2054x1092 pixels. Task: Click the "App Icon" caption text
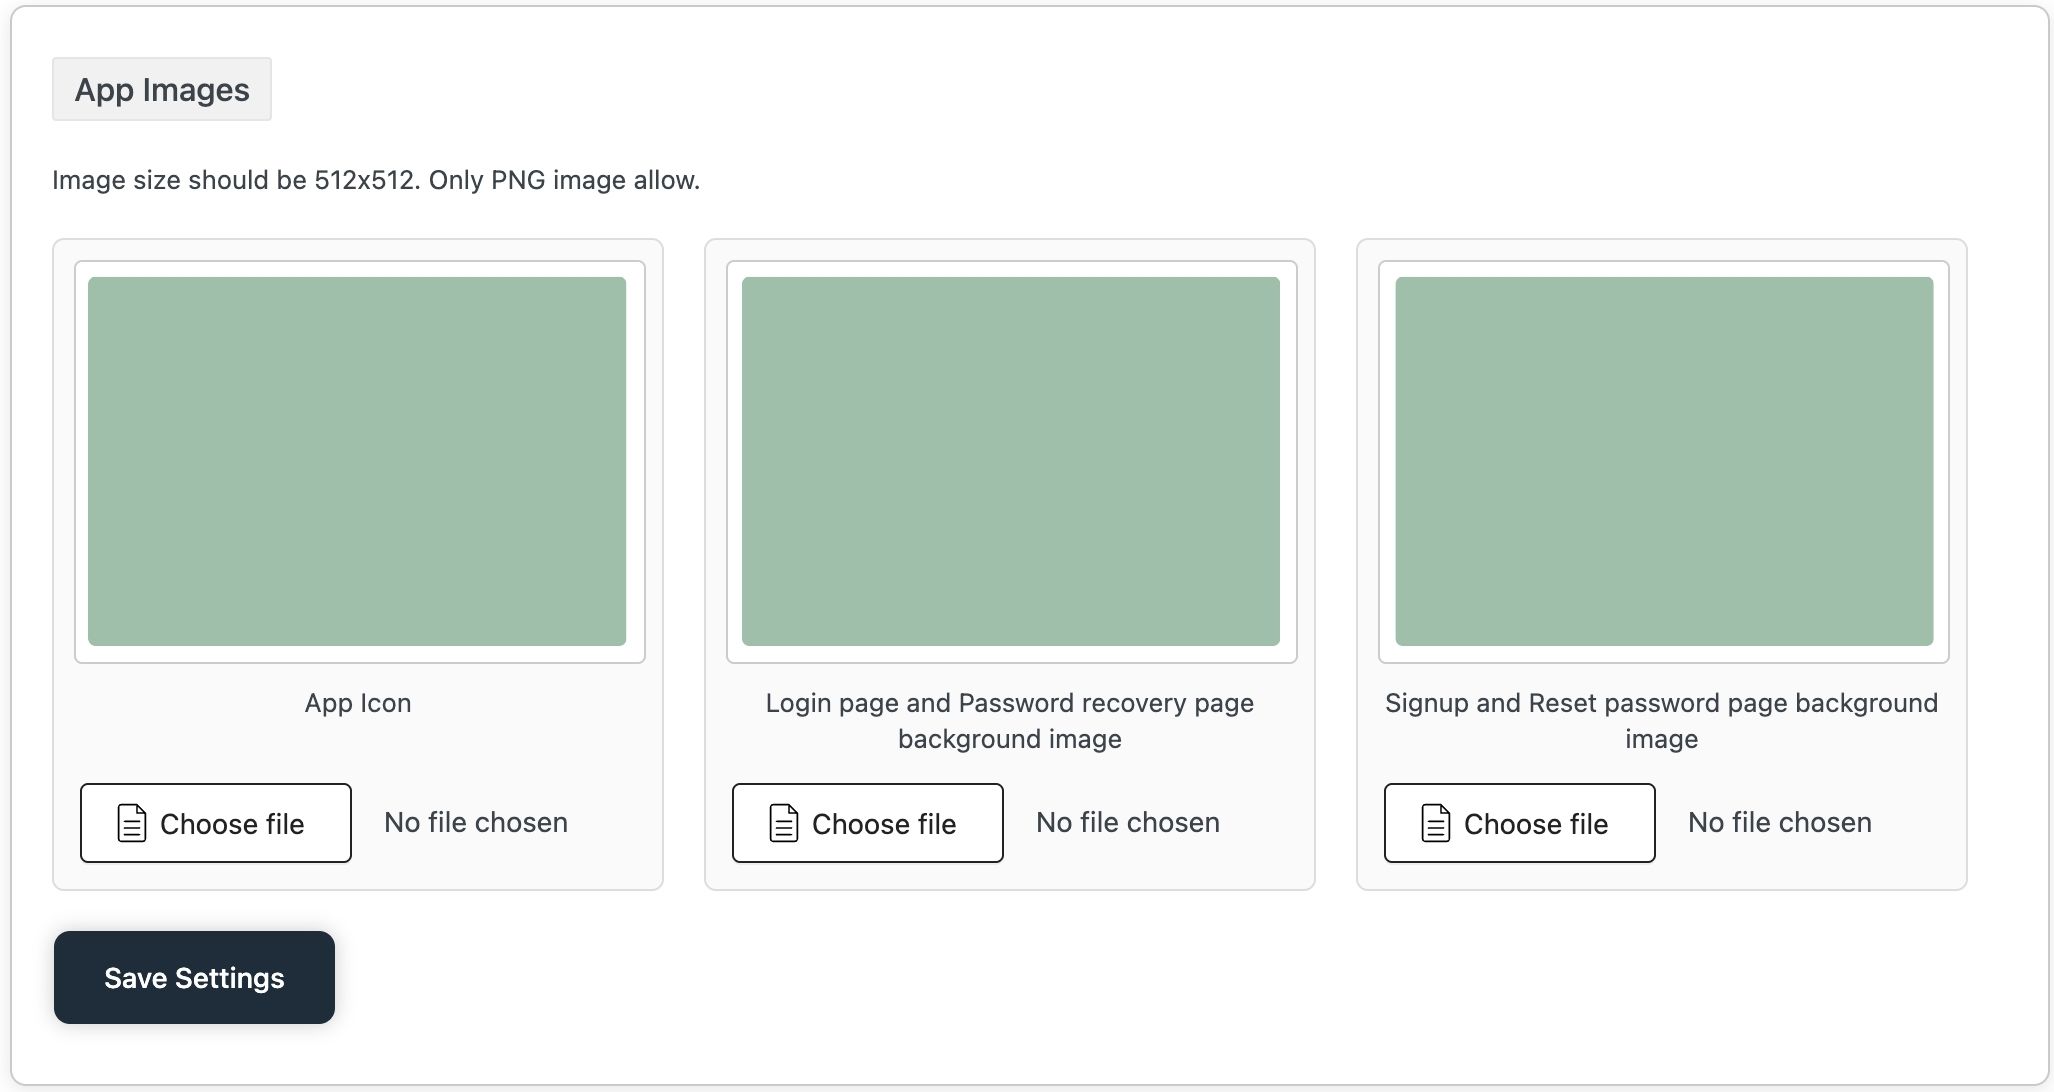(358, 703)
